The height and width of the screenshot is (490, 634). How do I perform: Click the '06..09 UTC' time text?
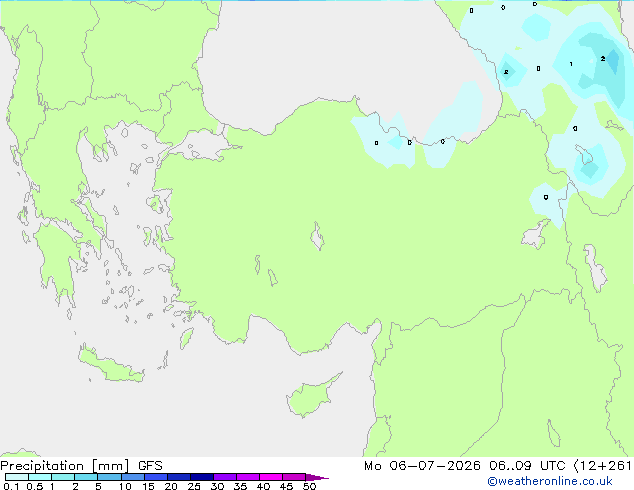pyautogui.click(x=527, y=466)
